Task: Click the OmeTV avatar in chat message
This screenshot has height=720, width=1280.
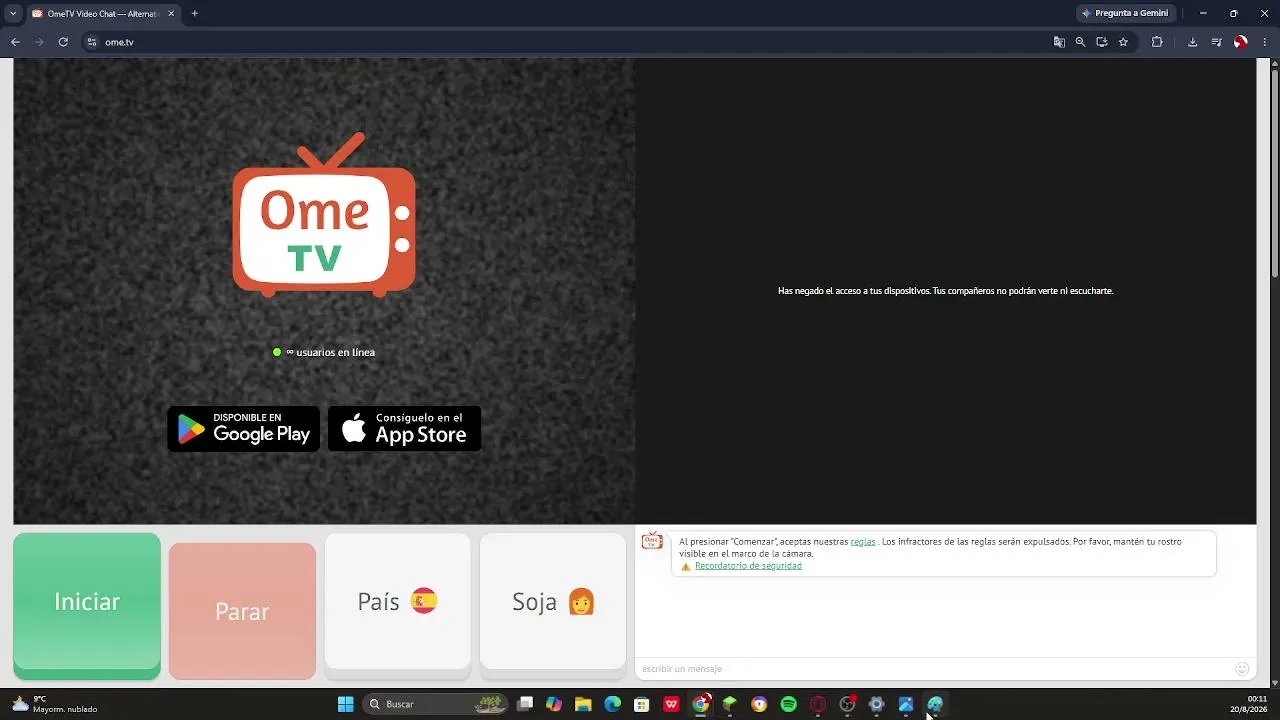Action: (652, 541)
